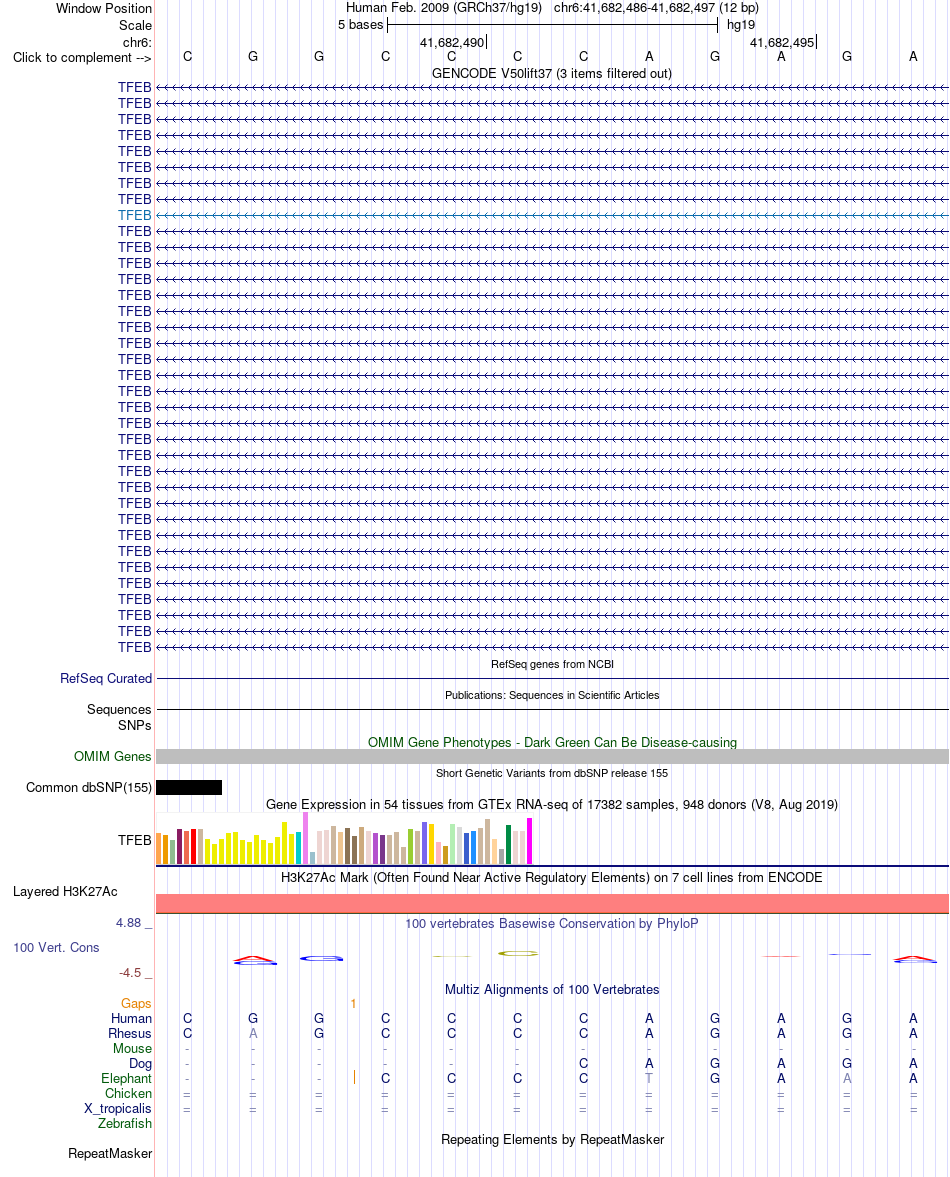Viewport: 950px width, 1177px height.
Task: Click the '5 bases' scale bar text
Action: 360,25
